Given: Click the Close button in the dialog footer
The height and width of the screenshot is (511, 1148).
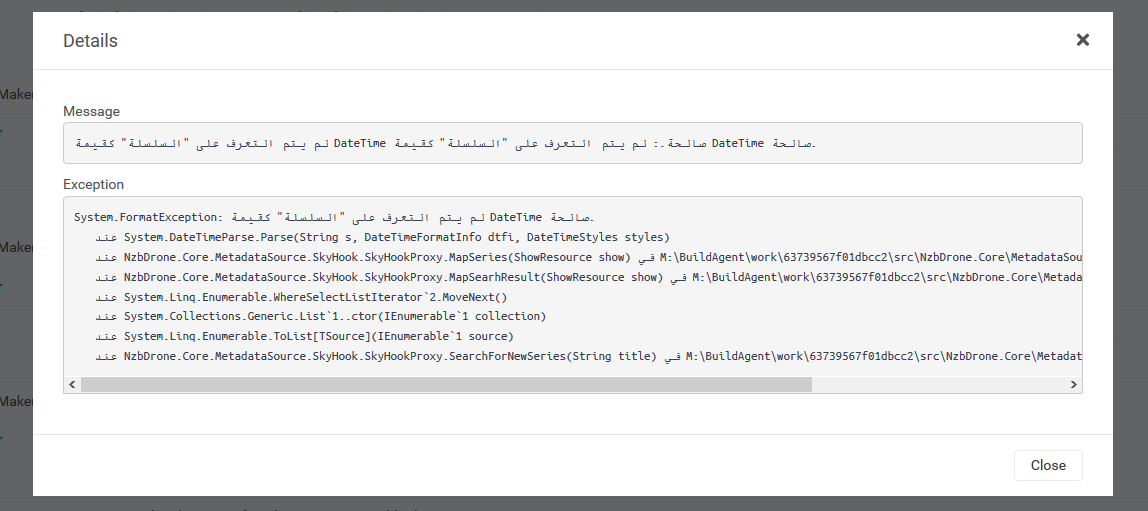Looking at the screenshot, I should 1048,466.
